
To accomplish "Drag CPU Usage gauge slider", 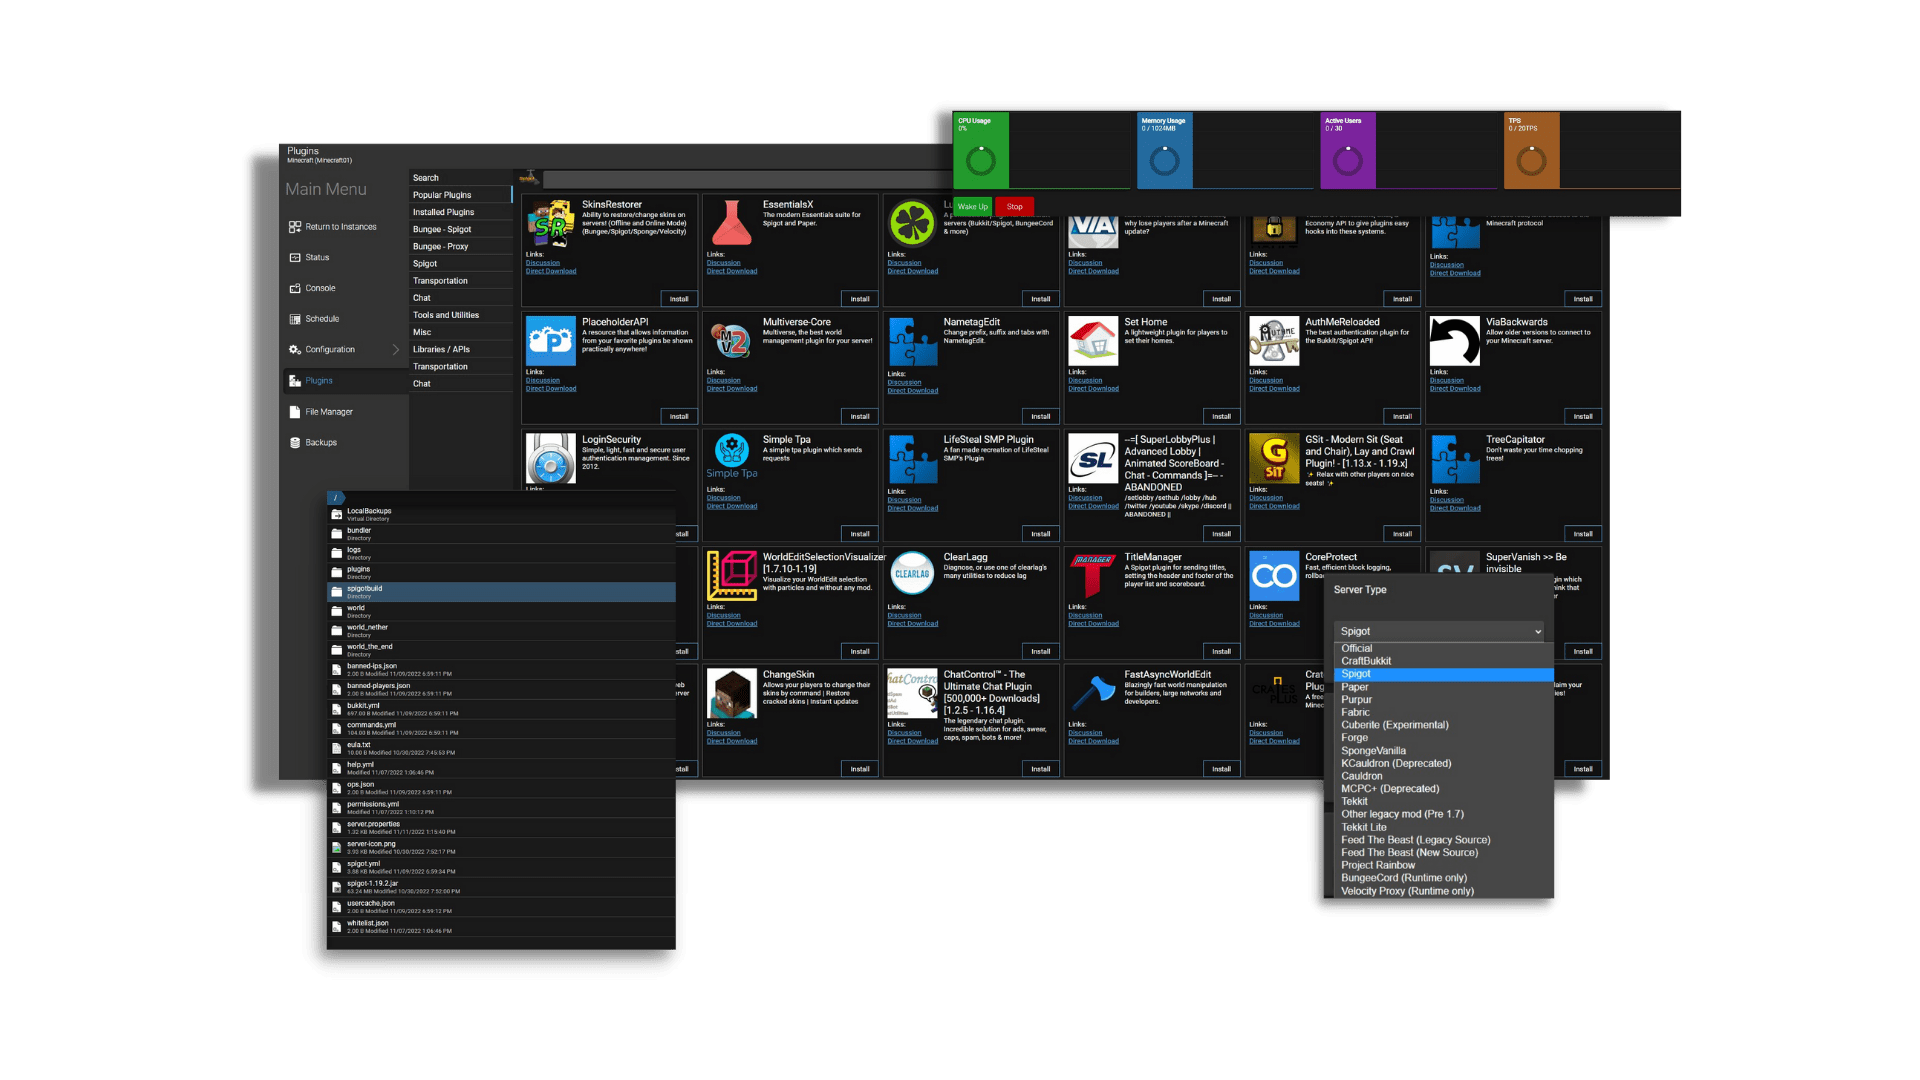I will [981, 148].
